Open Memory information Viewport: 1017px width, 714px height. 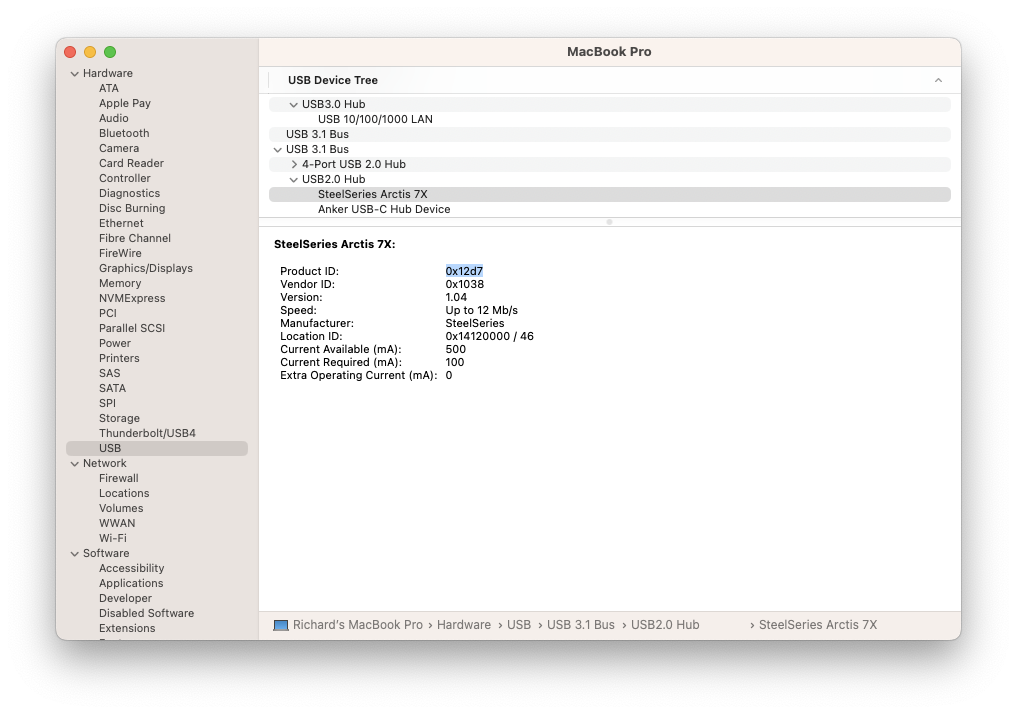[x=119, y=283]
